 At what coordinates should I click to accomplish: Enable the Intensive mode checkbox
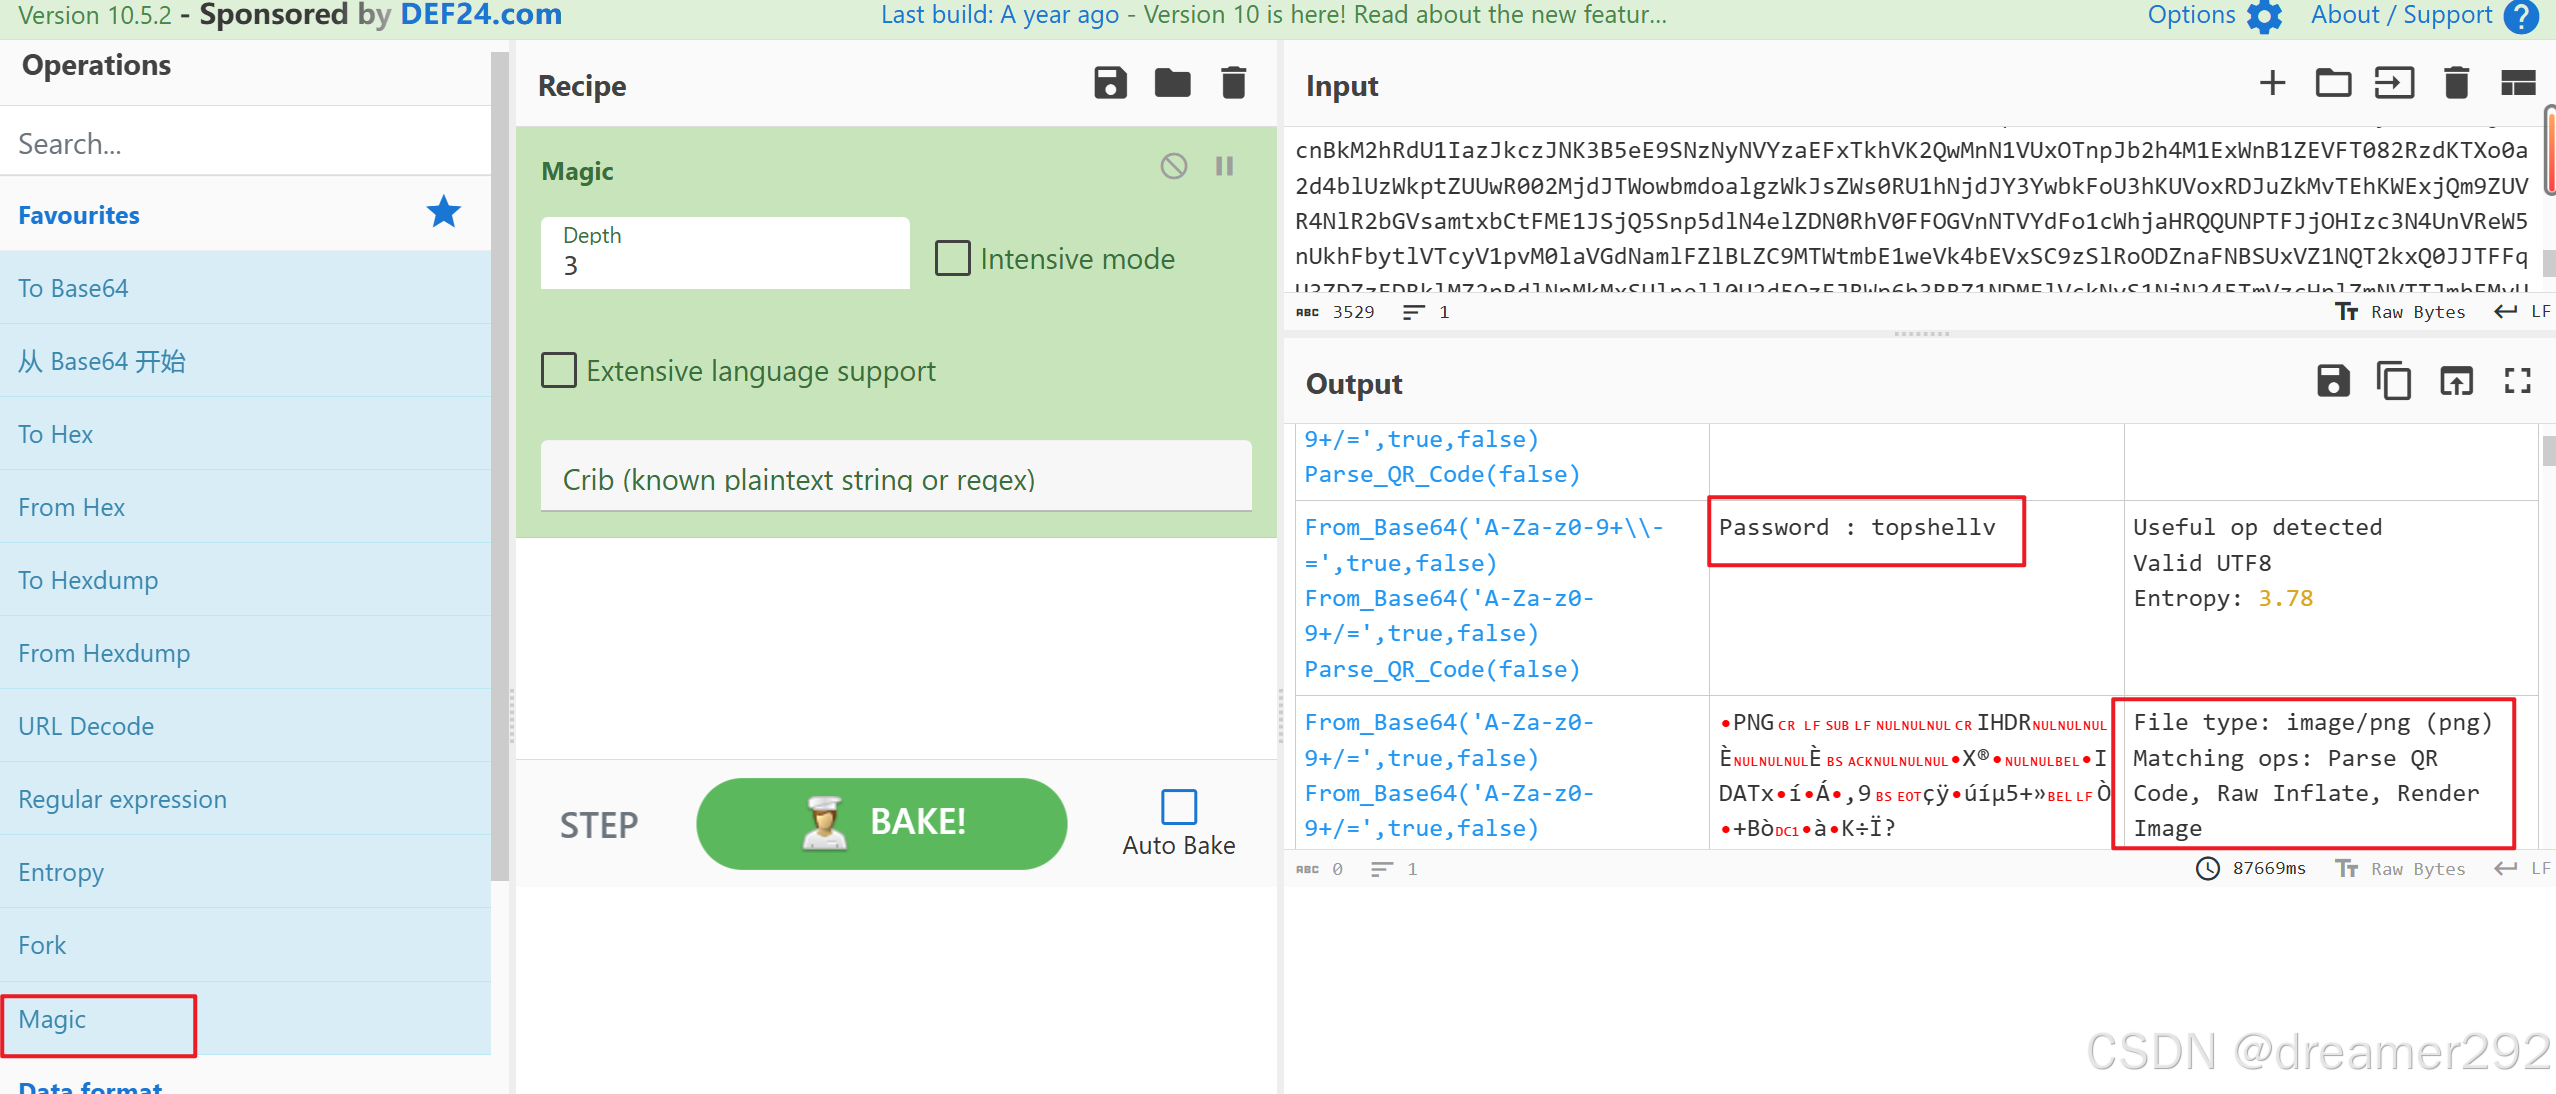(952, 258)
